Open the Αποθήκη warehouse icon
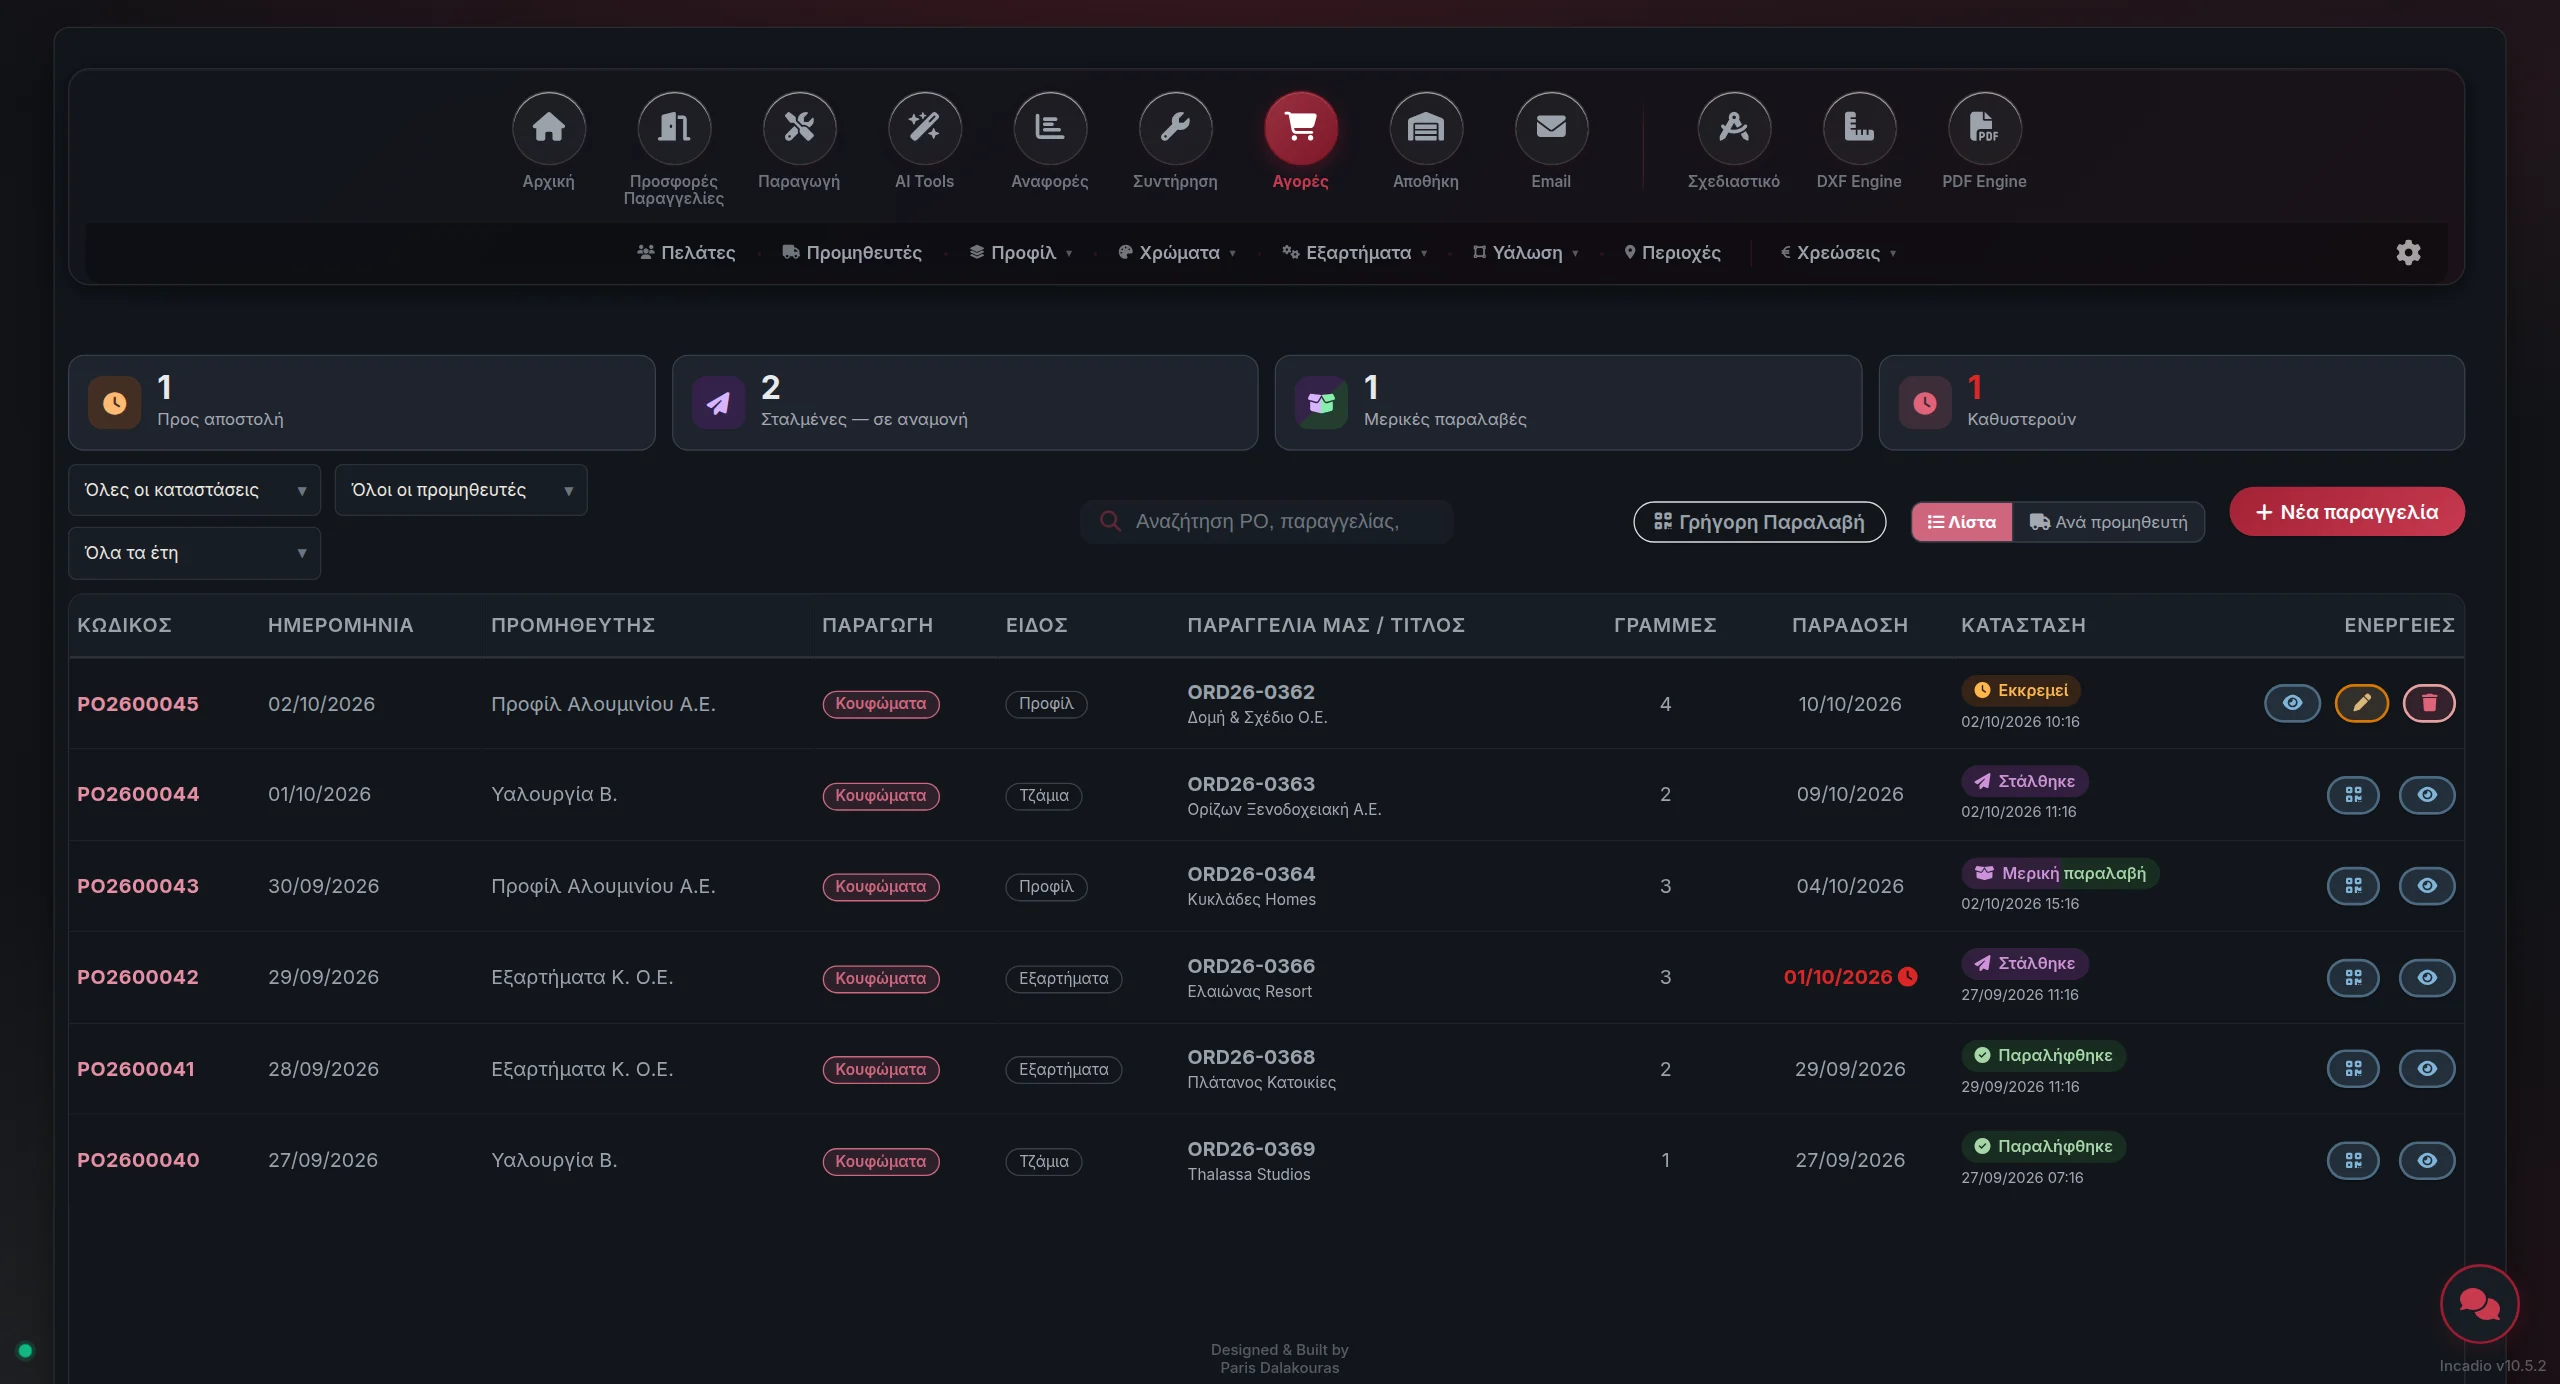The image size is (2560, 1384). tap(1426, 128)
